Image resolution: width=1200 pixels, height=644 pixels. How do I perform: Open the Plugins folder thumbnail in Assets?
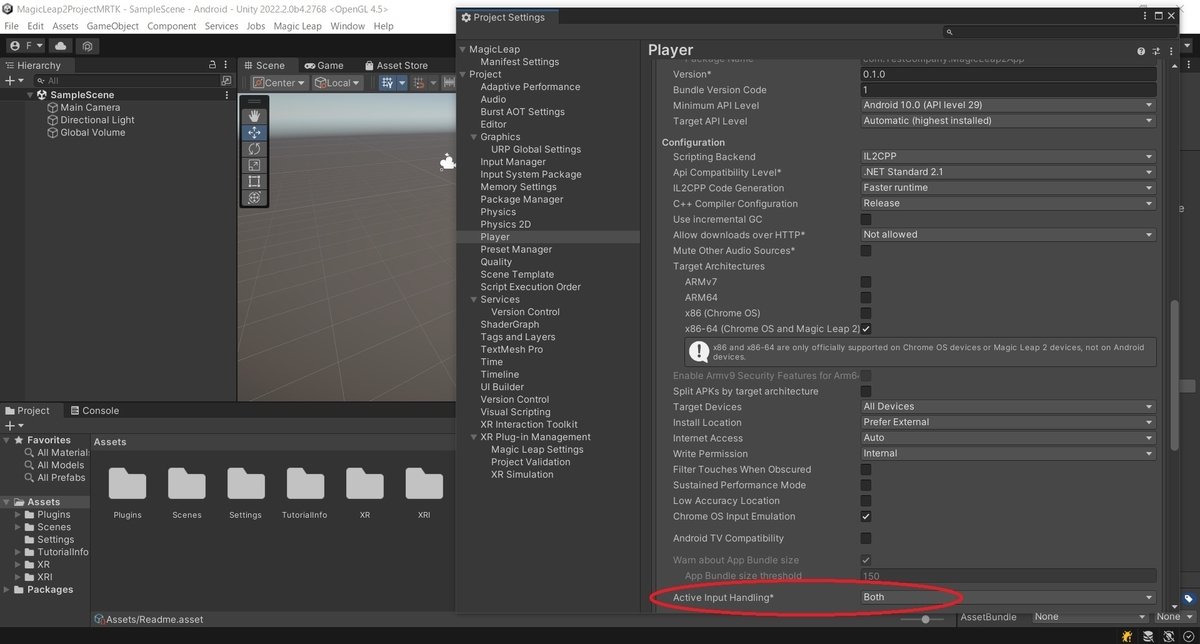127,484
